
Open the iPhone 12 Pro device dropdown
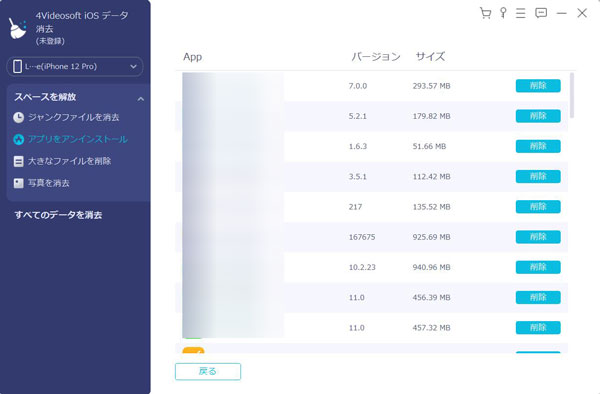(x=75, y=67)
